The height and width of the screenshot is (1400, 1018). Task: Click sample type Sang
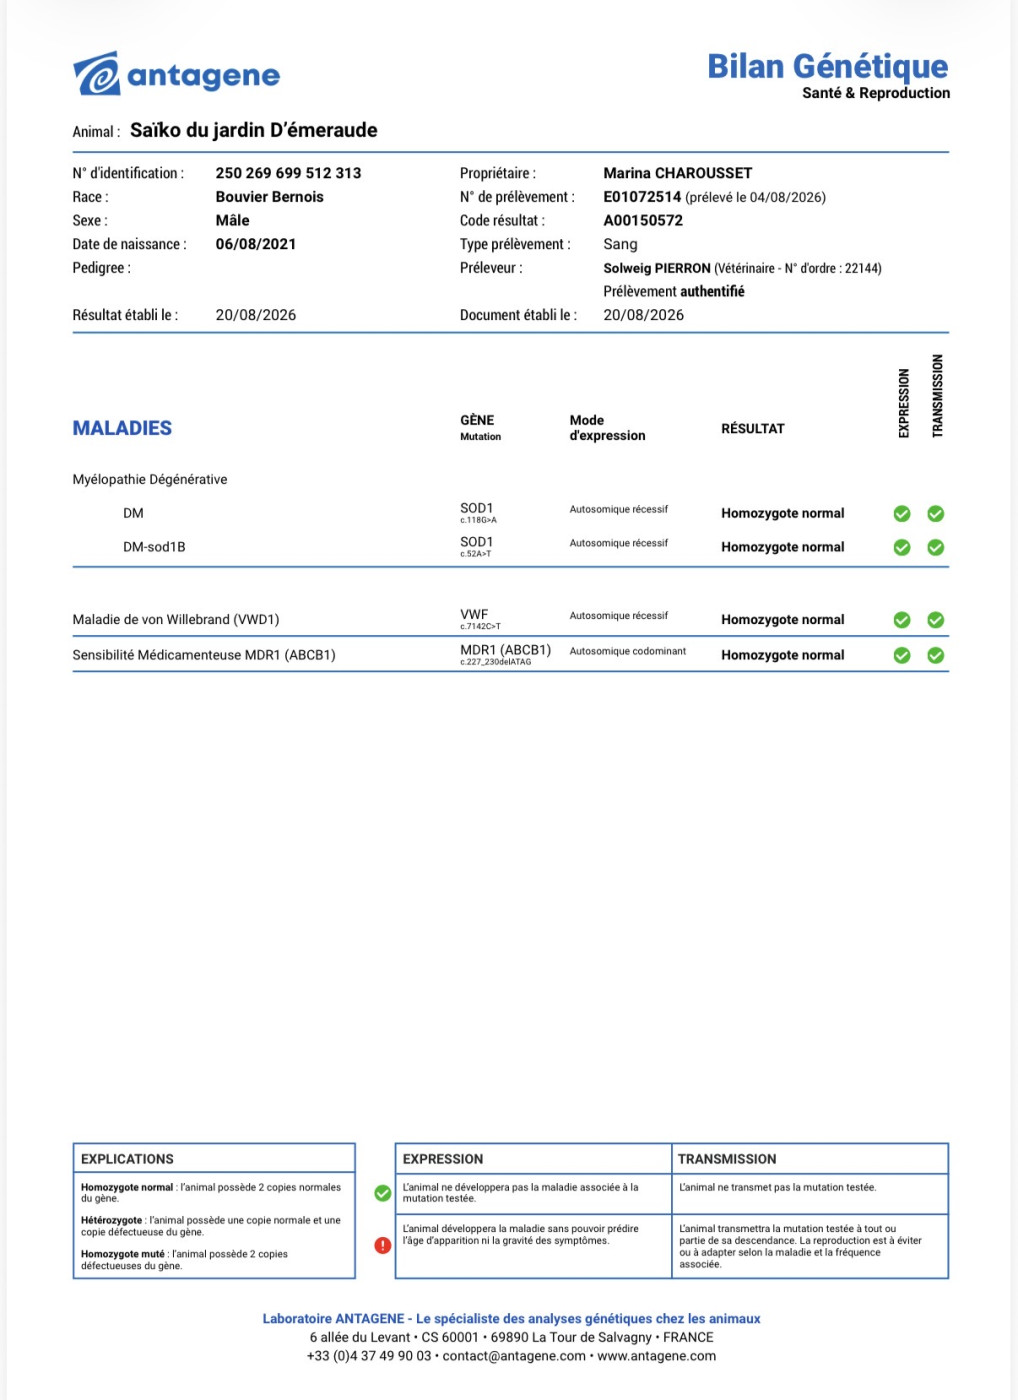tap(620, 244)
